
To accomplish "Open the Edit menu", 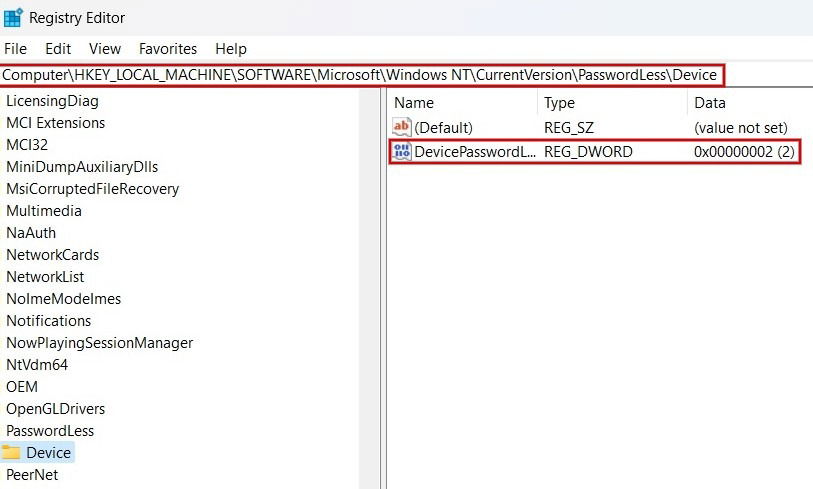I will [x=58, y=49].
